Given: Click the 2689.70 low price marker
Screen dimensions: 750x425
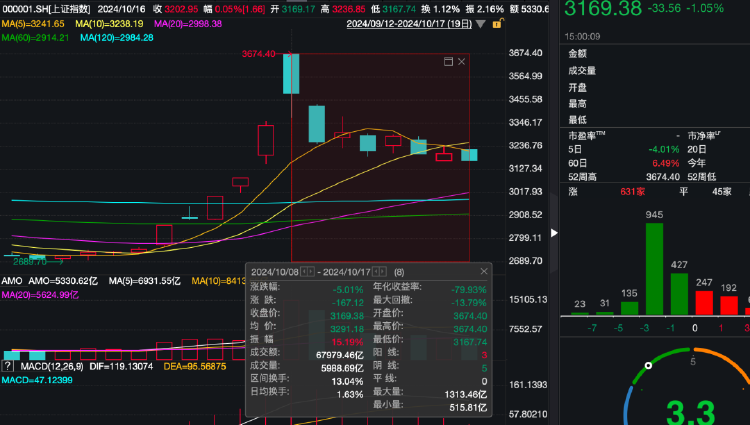Looking at the screenshot, I should [30, 262].
